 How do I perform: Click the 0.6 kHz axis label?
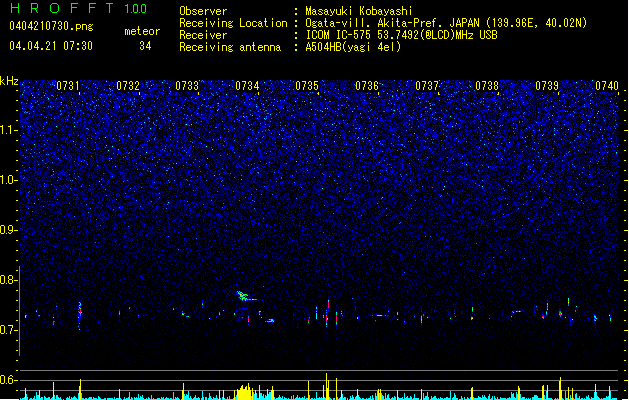[9, 380]
